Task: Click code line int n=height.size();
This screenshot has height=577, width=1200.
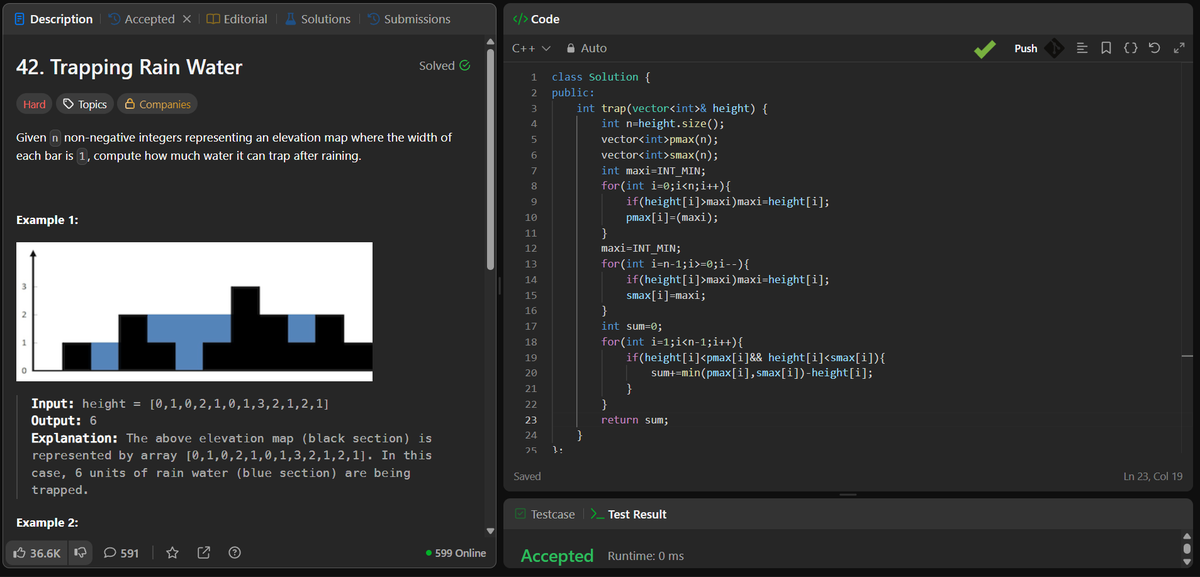Action: click(x=661, y=124)
